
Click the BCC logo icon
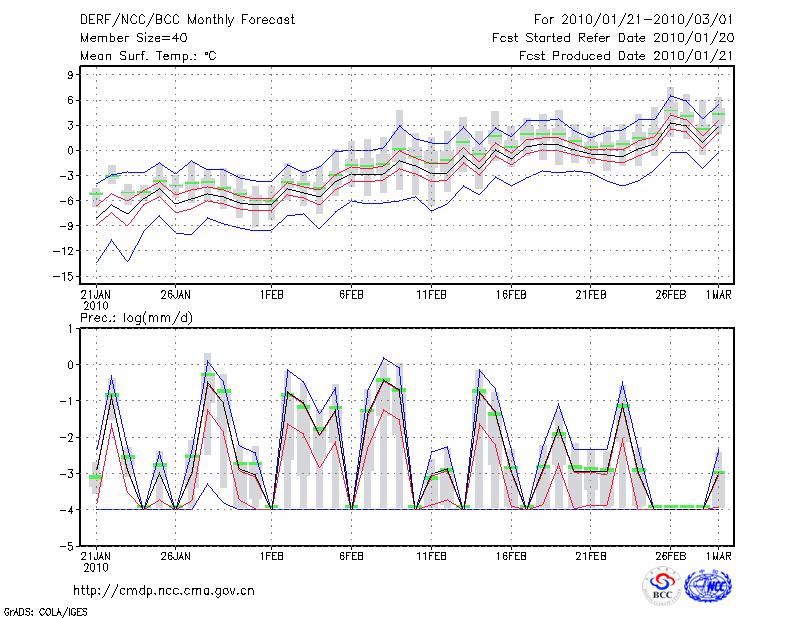click(662, 586)
